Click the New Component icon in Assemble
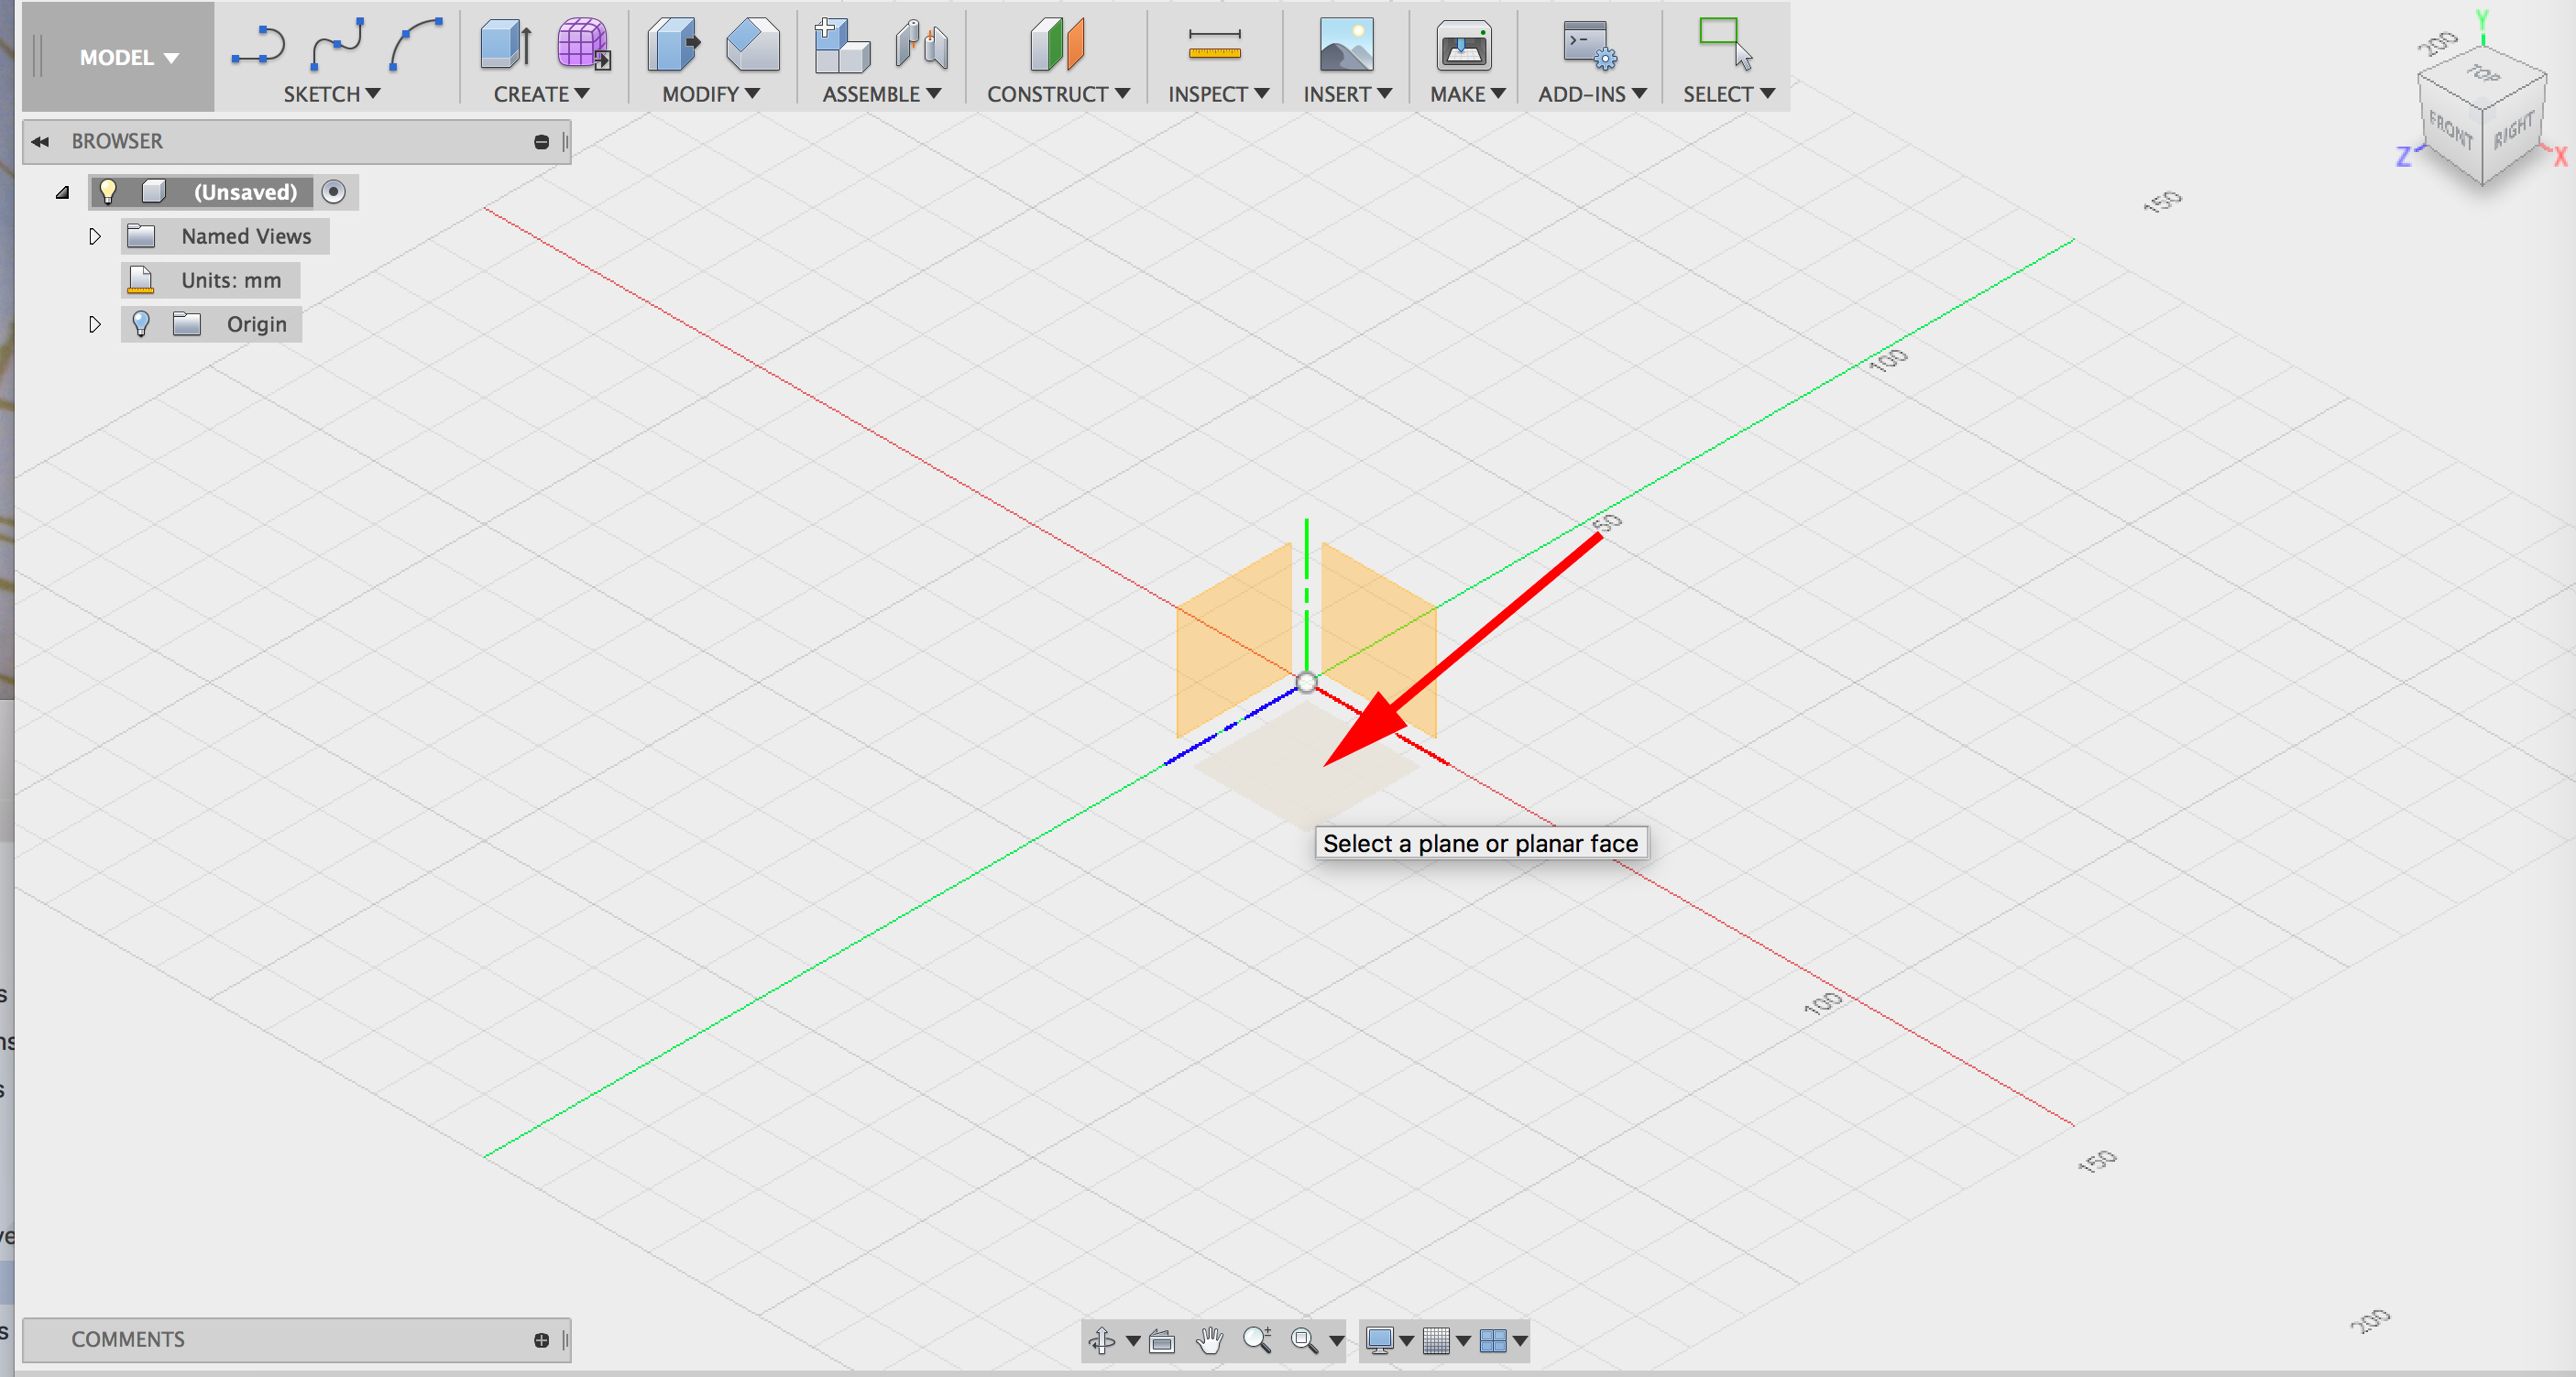 (842, 45)
